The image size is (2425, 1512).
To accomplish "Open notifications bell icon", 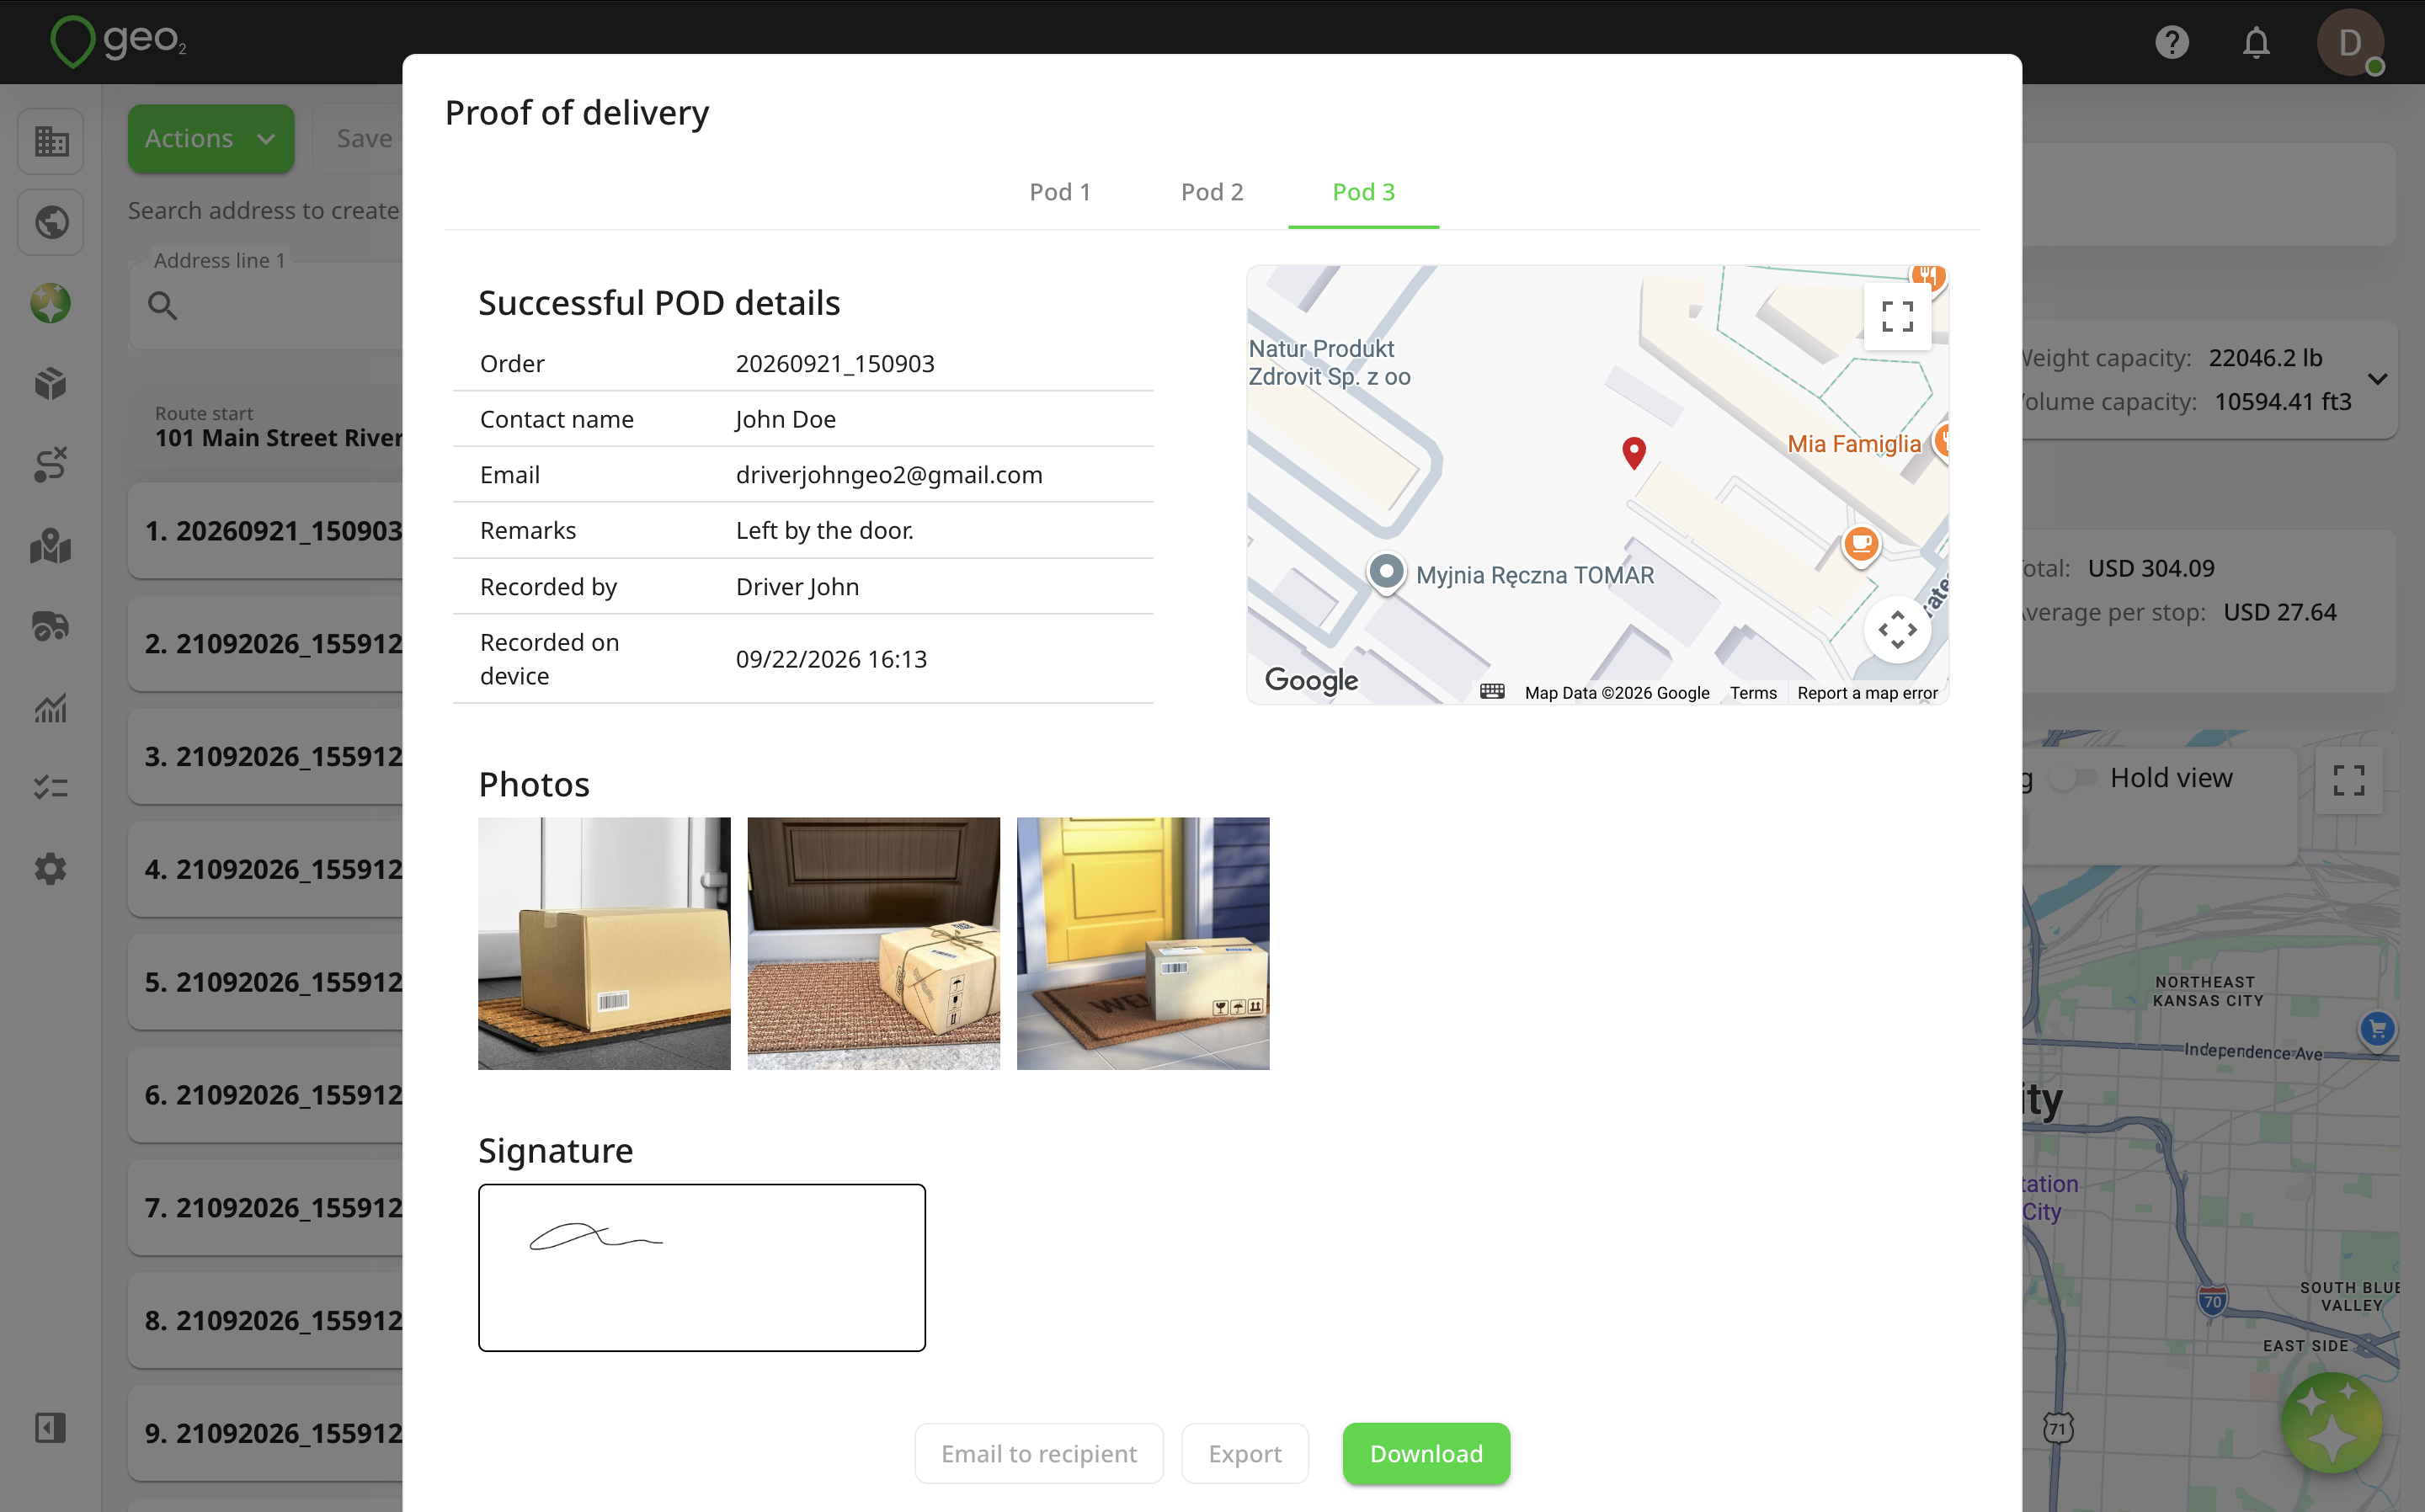I will (2256, 42).
